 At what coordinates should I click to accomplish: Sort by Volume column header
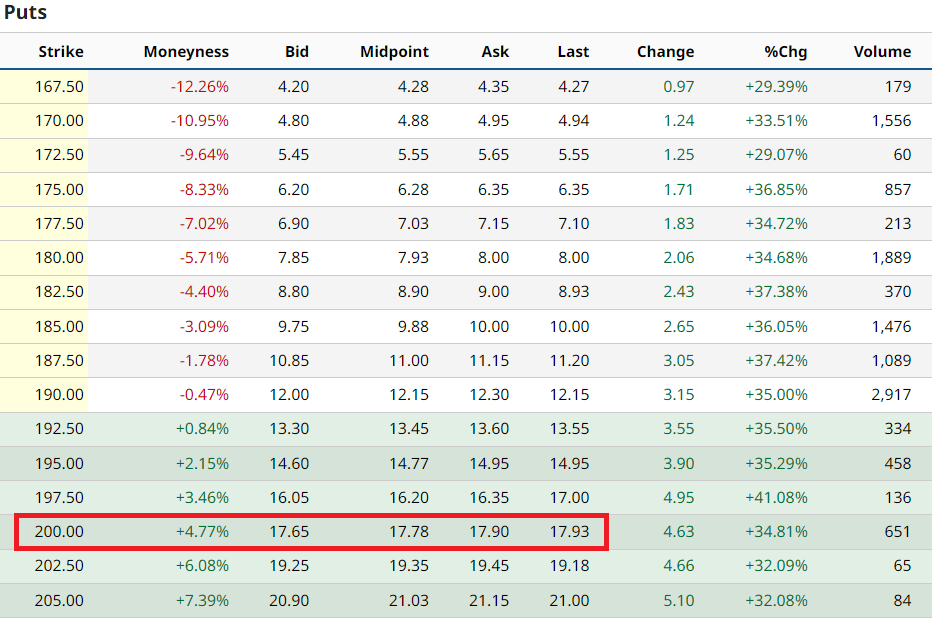tap(882, 52)
